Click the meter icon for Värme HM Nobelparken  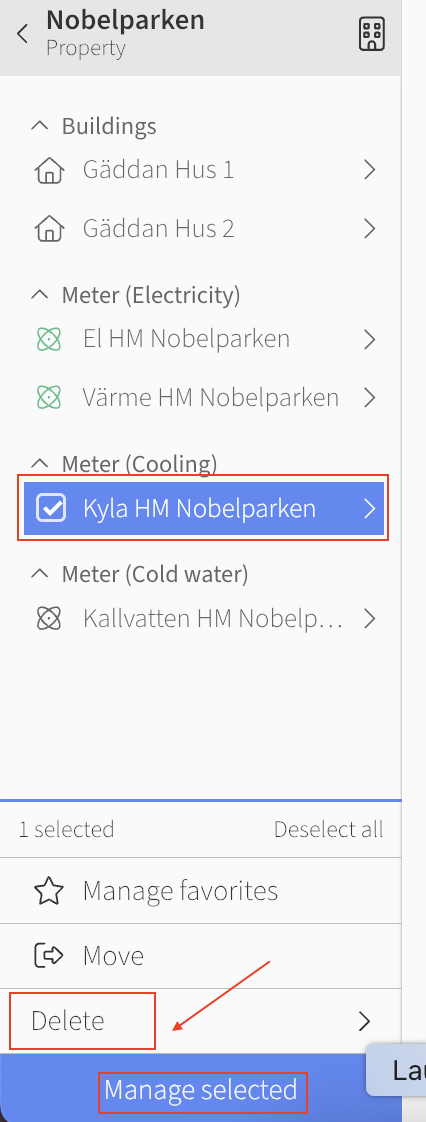click(49, 397)
